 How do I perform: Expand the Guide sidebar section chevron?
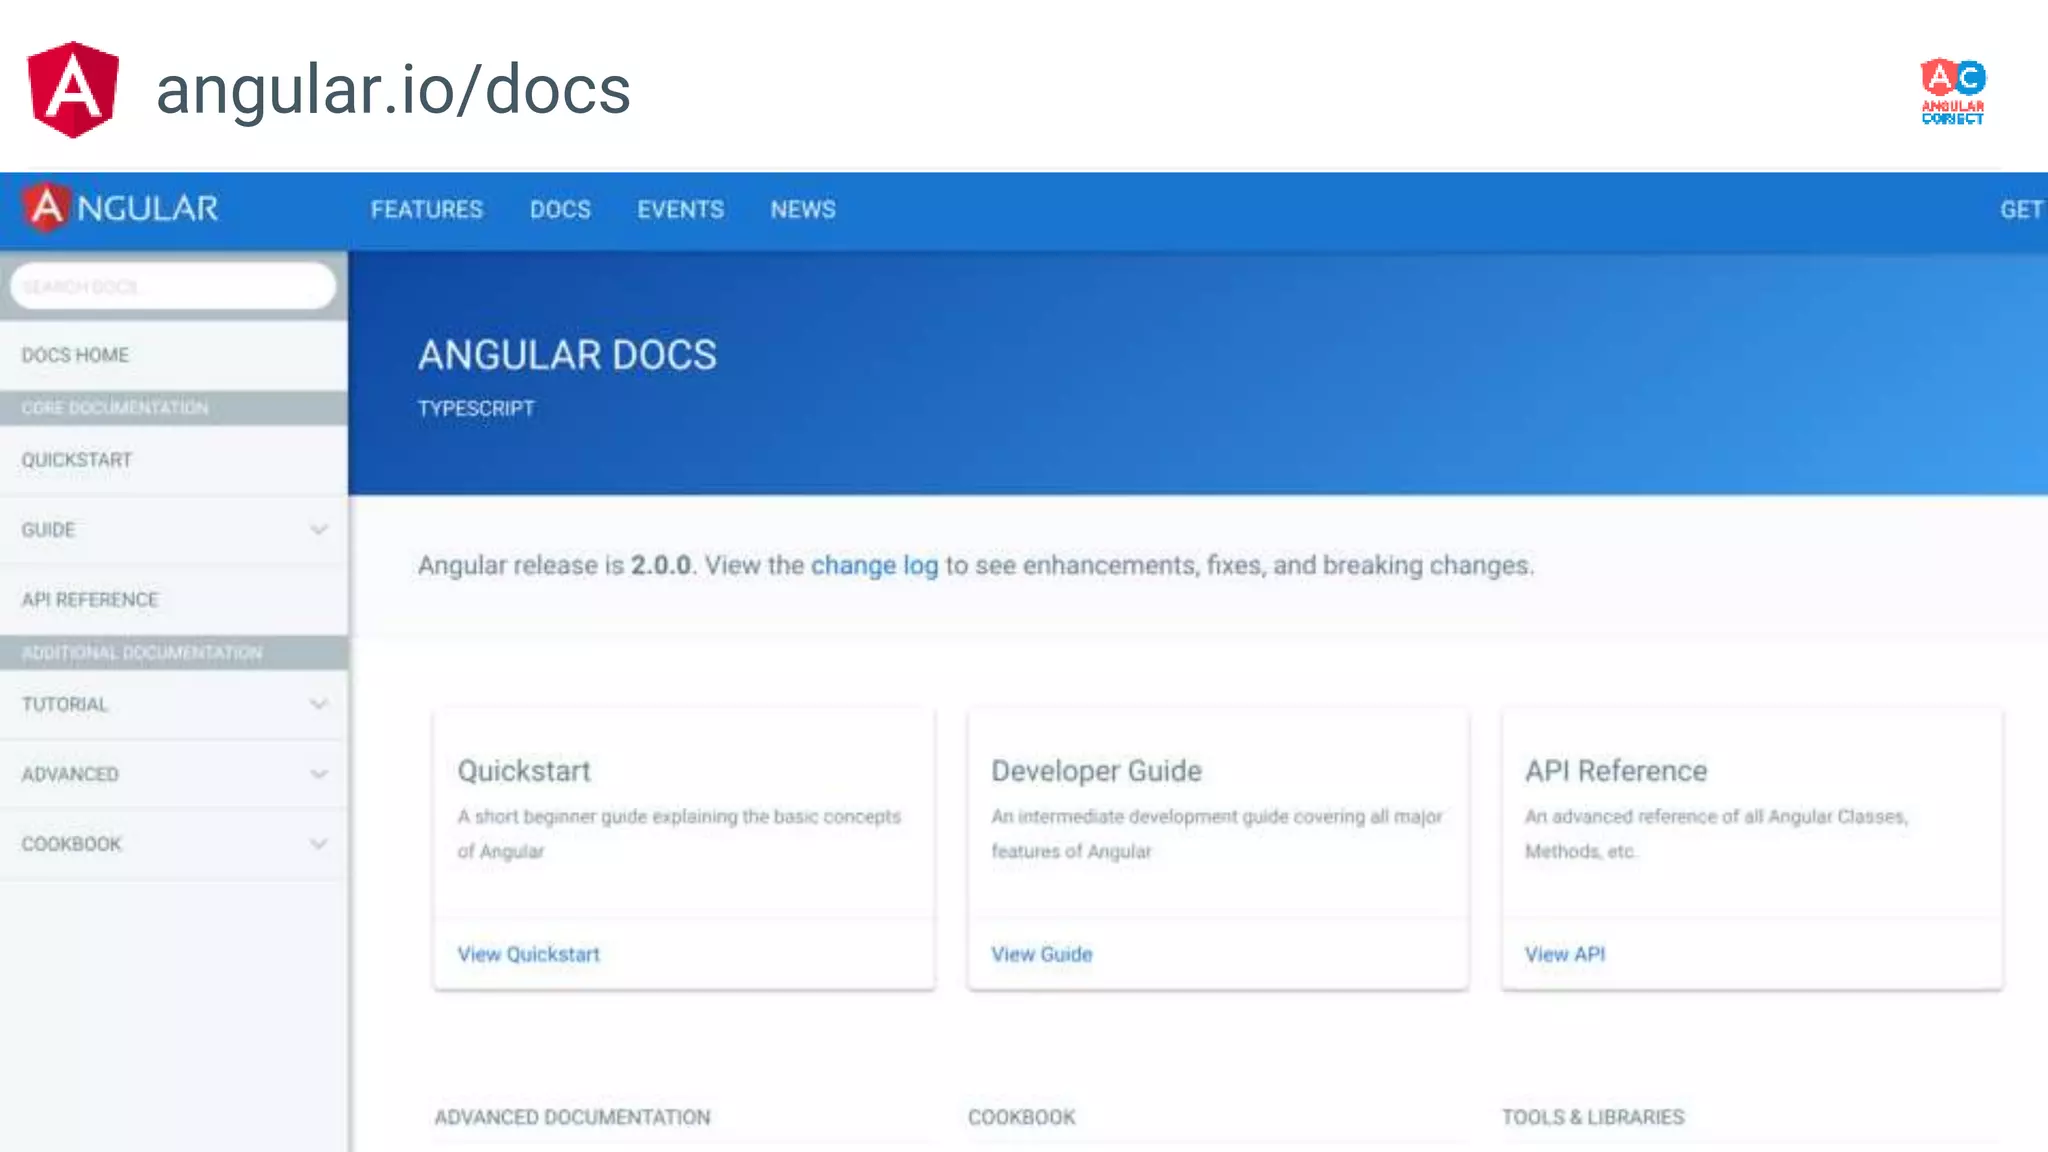pos(319,529)
